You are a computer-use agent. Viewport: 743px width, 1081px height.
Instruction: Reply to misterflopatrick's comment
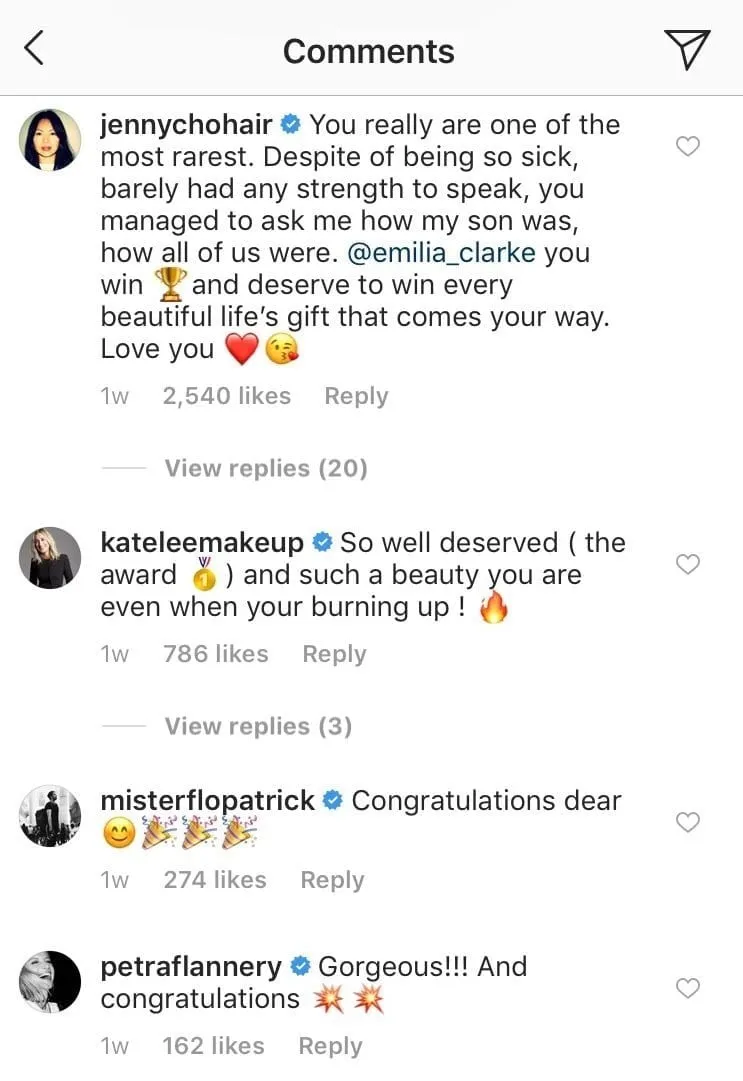[332, 880]
